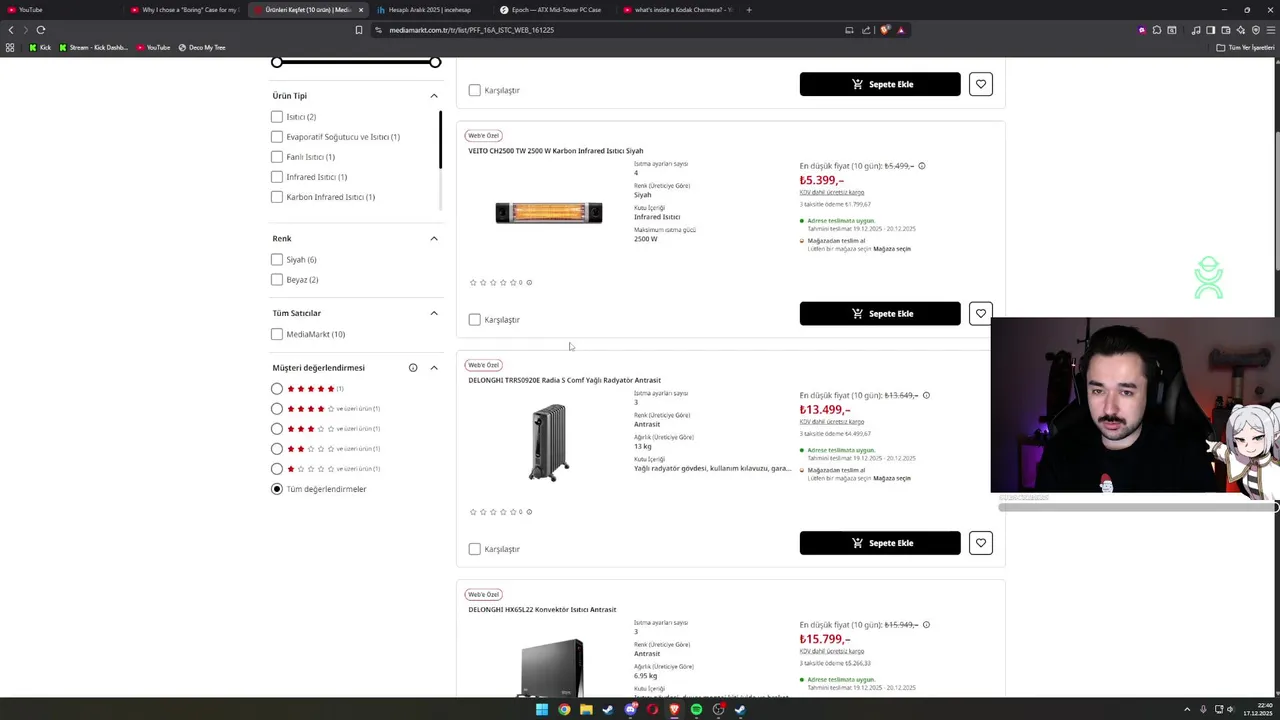Viewport: 1280px width, 720px height.
Task: Open Brave browser taskbar icon
Action: click(674, 710)
